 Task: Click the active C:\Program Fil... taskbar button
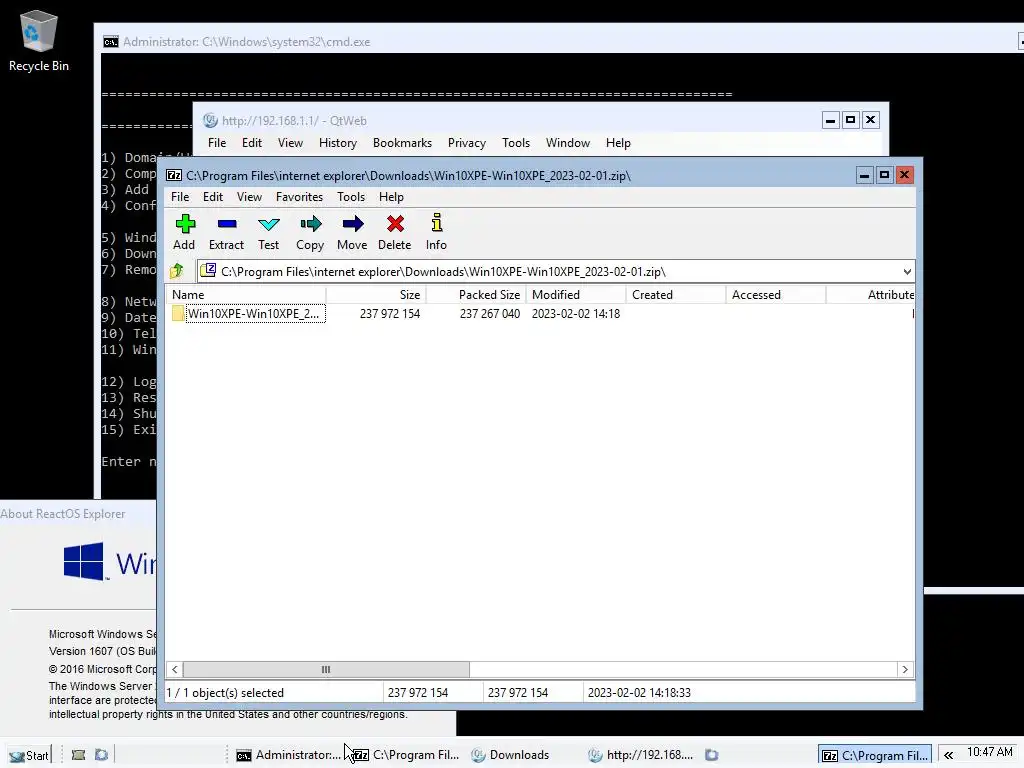(x=874, y=756)
